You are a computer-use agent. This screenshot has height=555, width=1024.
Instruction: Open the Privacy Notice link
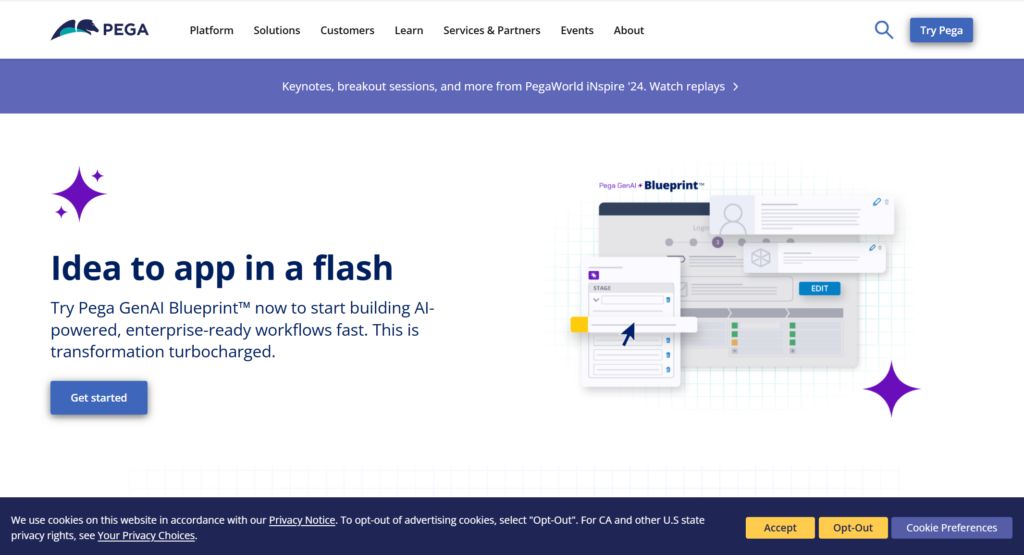click(x=302, y=520)
